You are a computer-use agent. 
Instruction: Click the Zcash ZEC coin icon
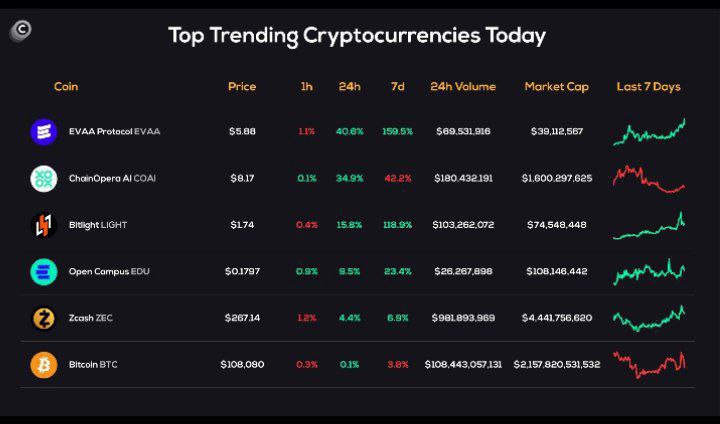pos(44,318)
